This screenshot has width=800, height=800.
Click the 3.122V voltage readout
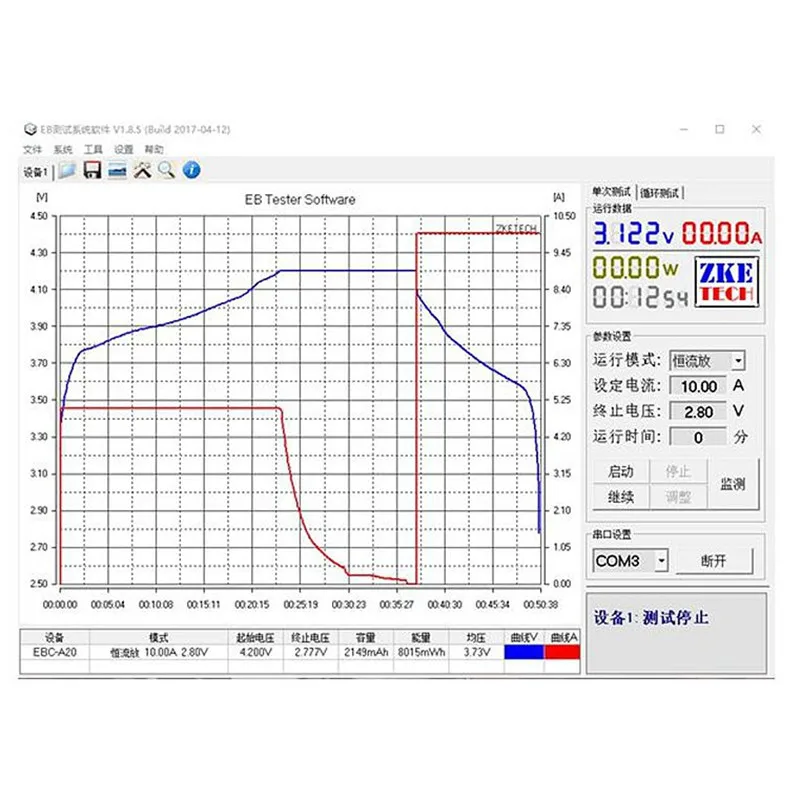(x=634, y=233)
